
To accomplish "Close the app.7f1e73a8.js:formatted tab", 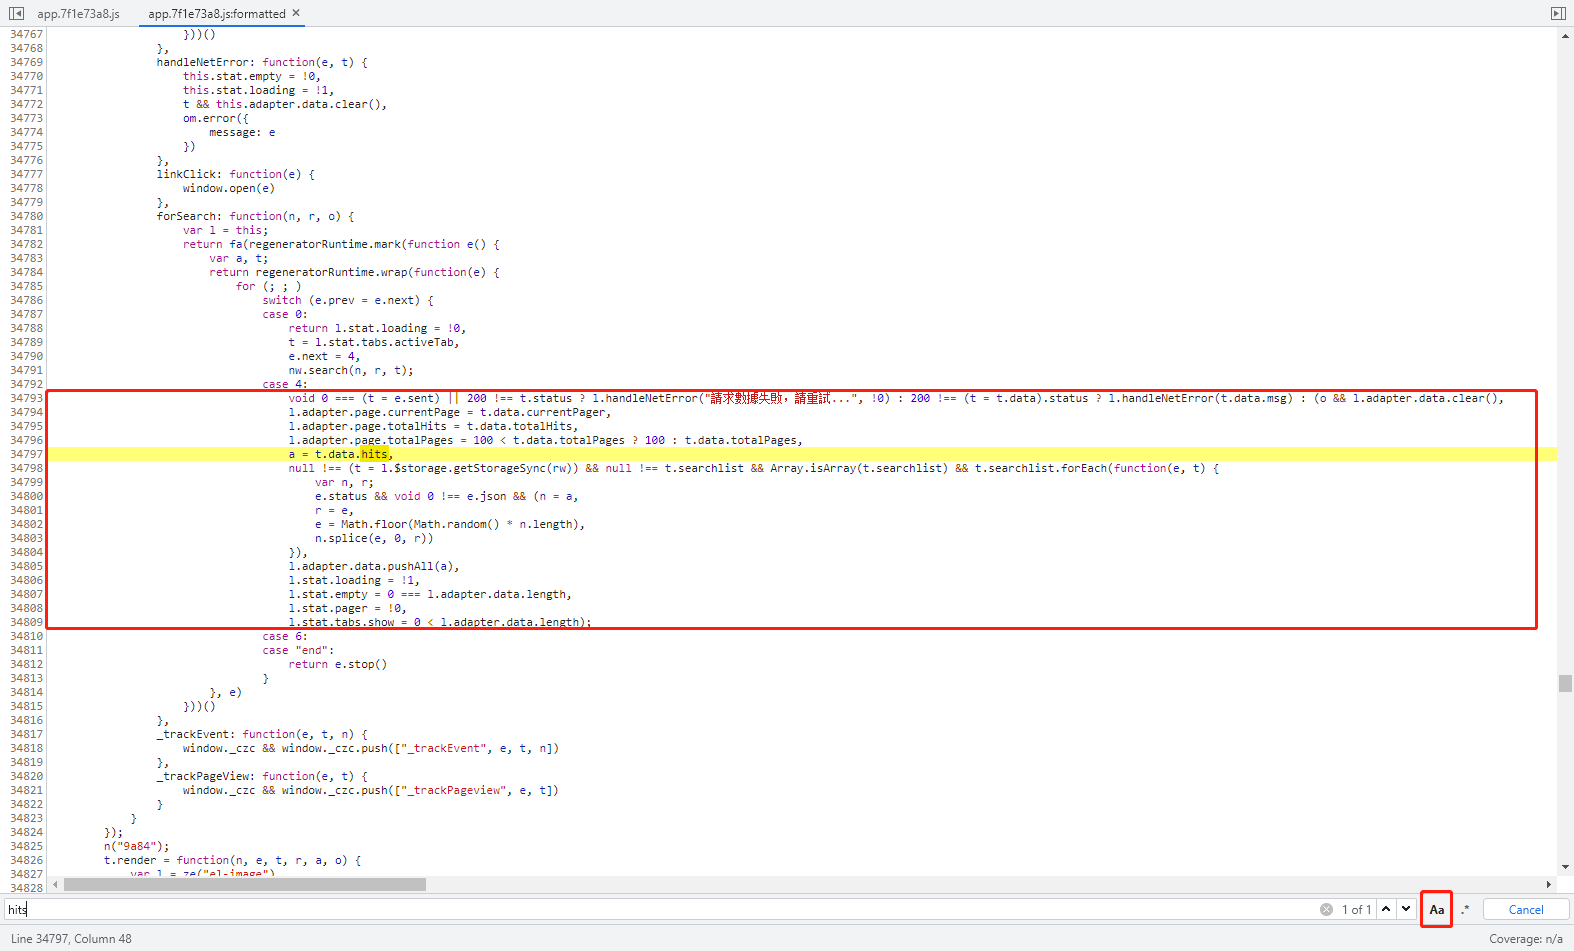I will point(296,13).
